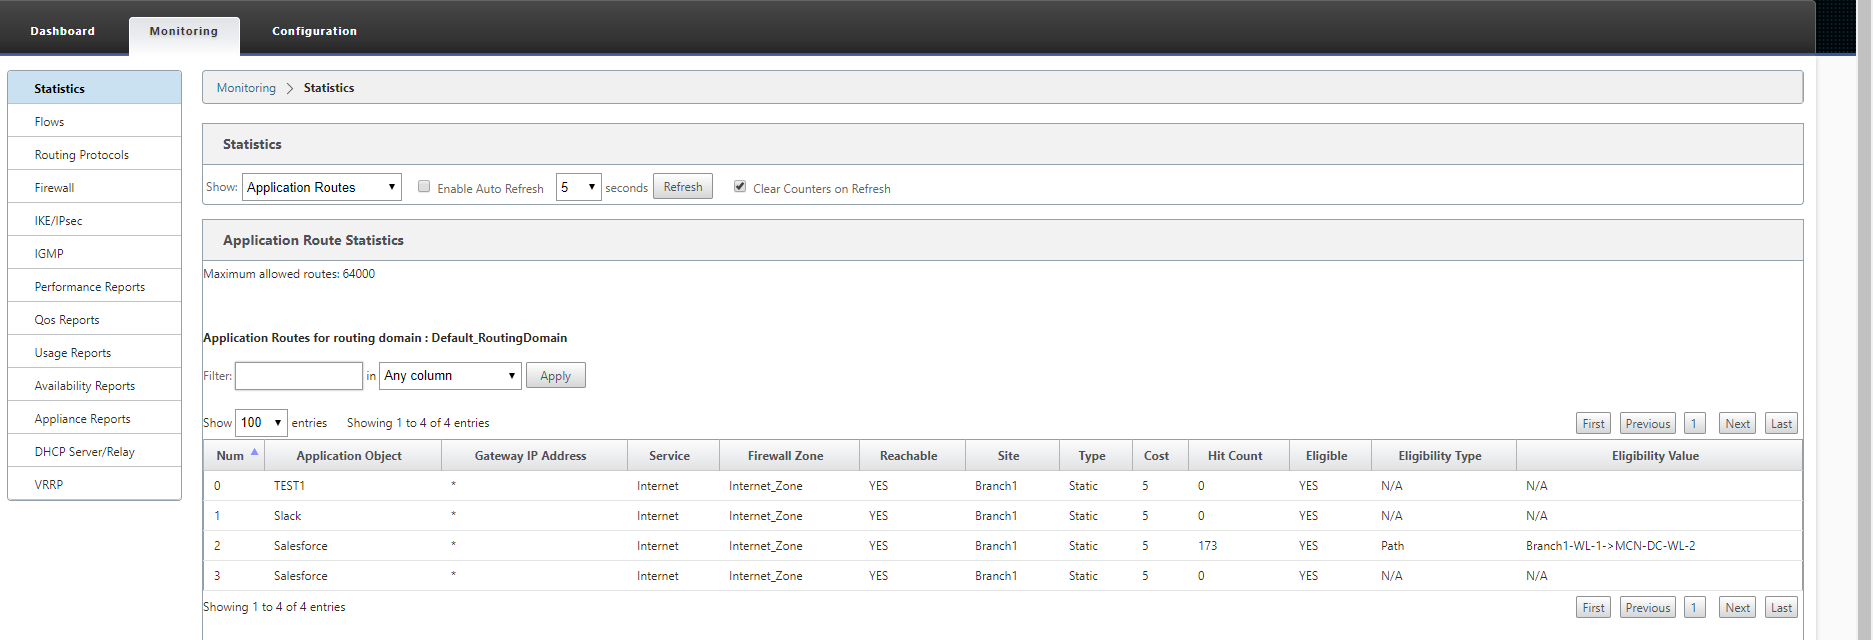Image resolution: width=1873 pixels, height=640 pixels.
Task: Click the Monitoring breadcrumb link
Action: [246, 88]
